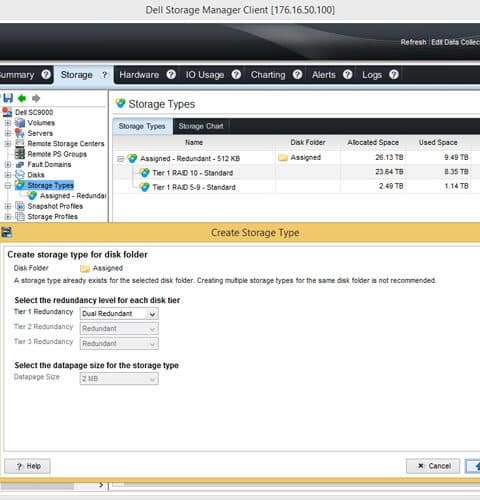
Task: Expand the Servers tree node
Action: pyautogui.click(x=8, y=133)
